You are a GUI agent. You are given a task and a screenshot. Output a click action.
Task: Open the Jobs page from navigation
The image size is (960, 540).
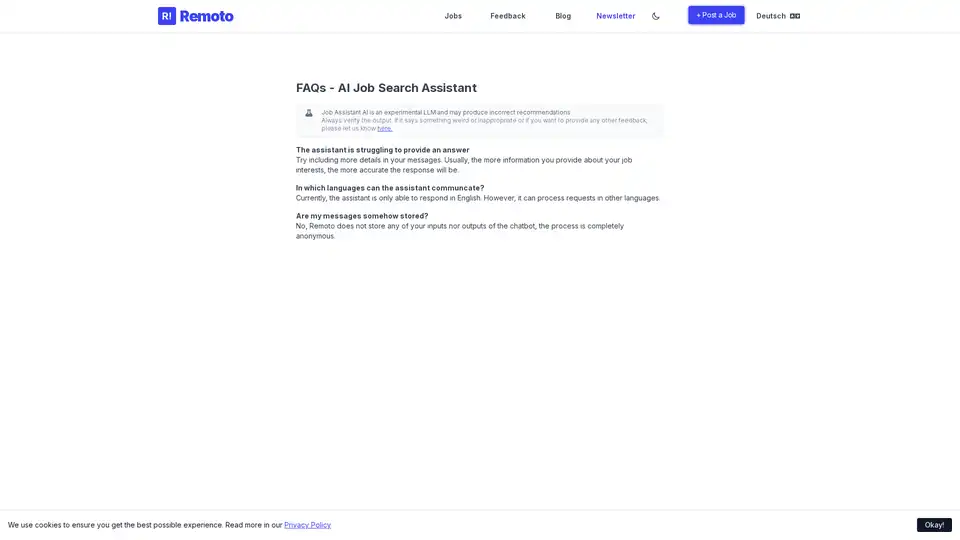453,16
